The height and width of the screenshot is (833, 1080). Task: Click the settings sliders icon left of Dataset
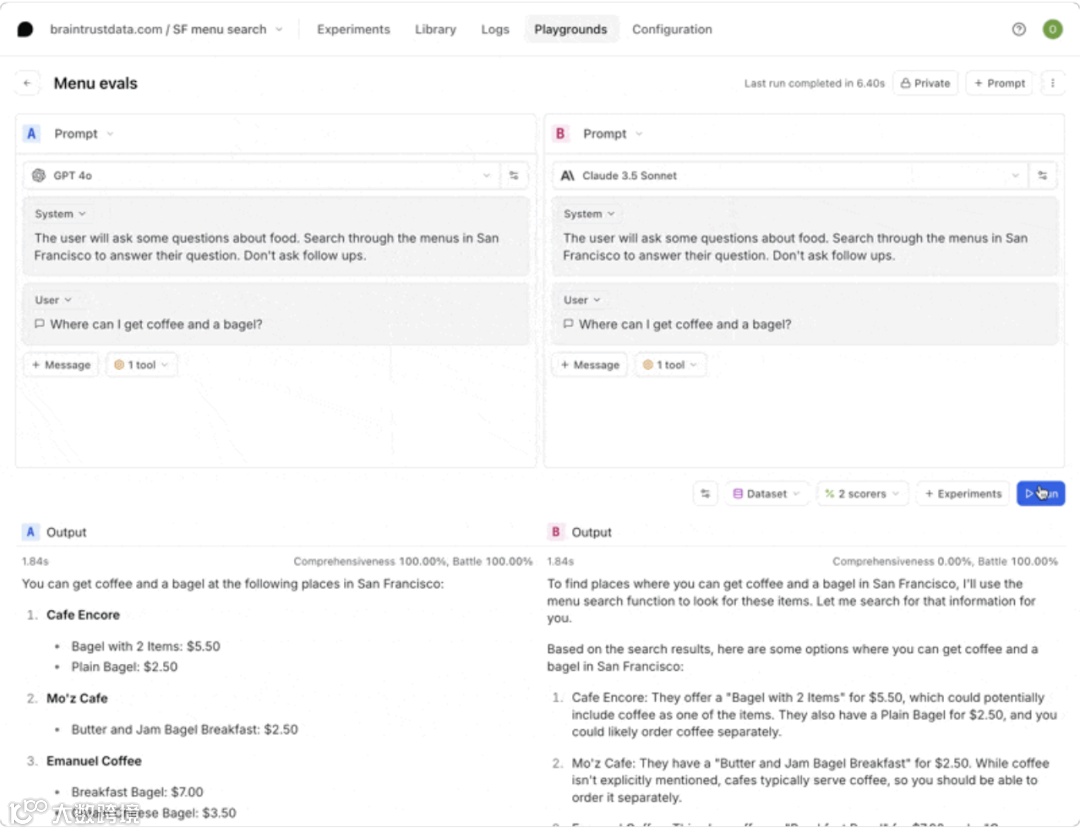pos(705,494)
